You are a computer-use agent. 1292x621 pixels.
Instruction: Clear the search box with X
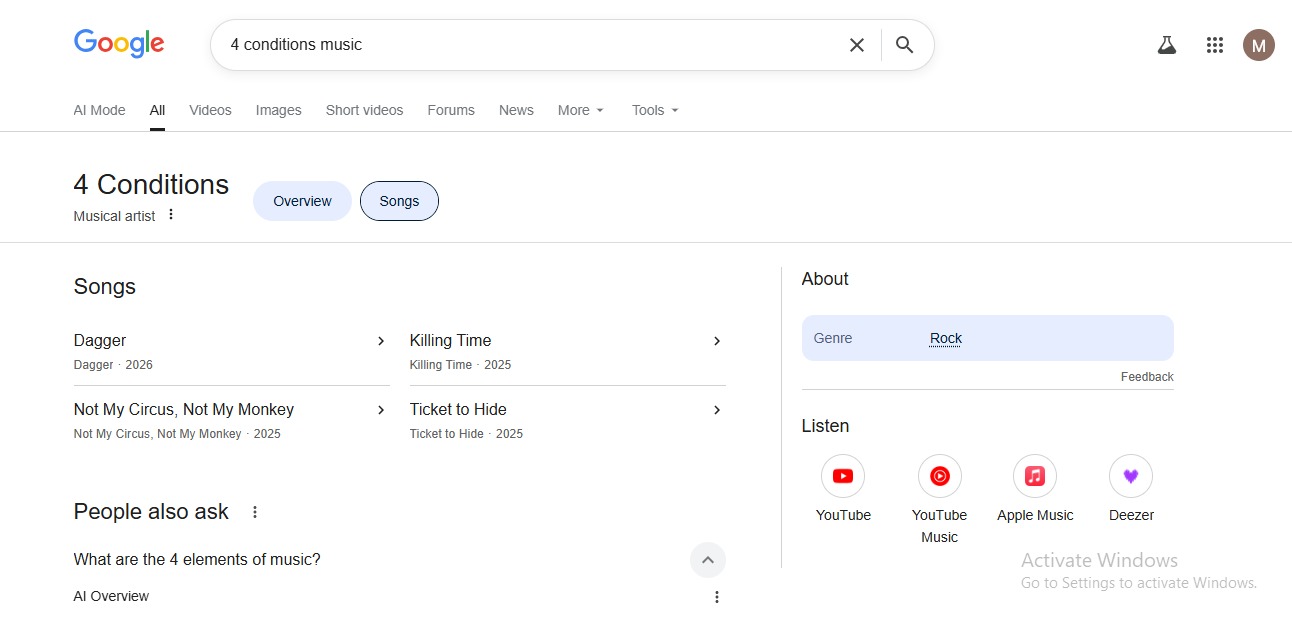coord(857,45)
